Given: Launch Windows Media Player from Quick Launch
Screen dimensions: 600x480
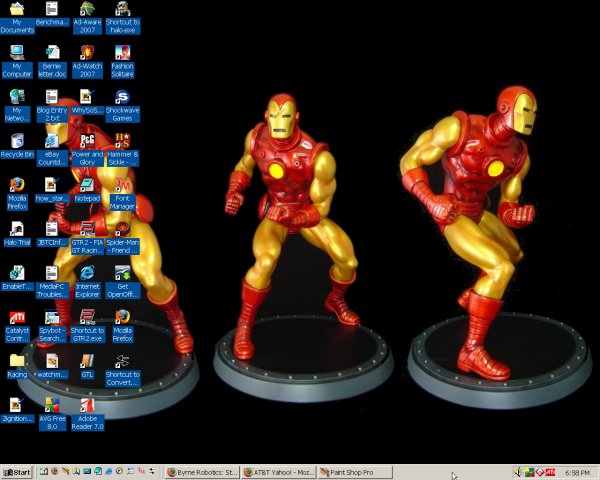Looking at the screenshot, I should (120, 471).
